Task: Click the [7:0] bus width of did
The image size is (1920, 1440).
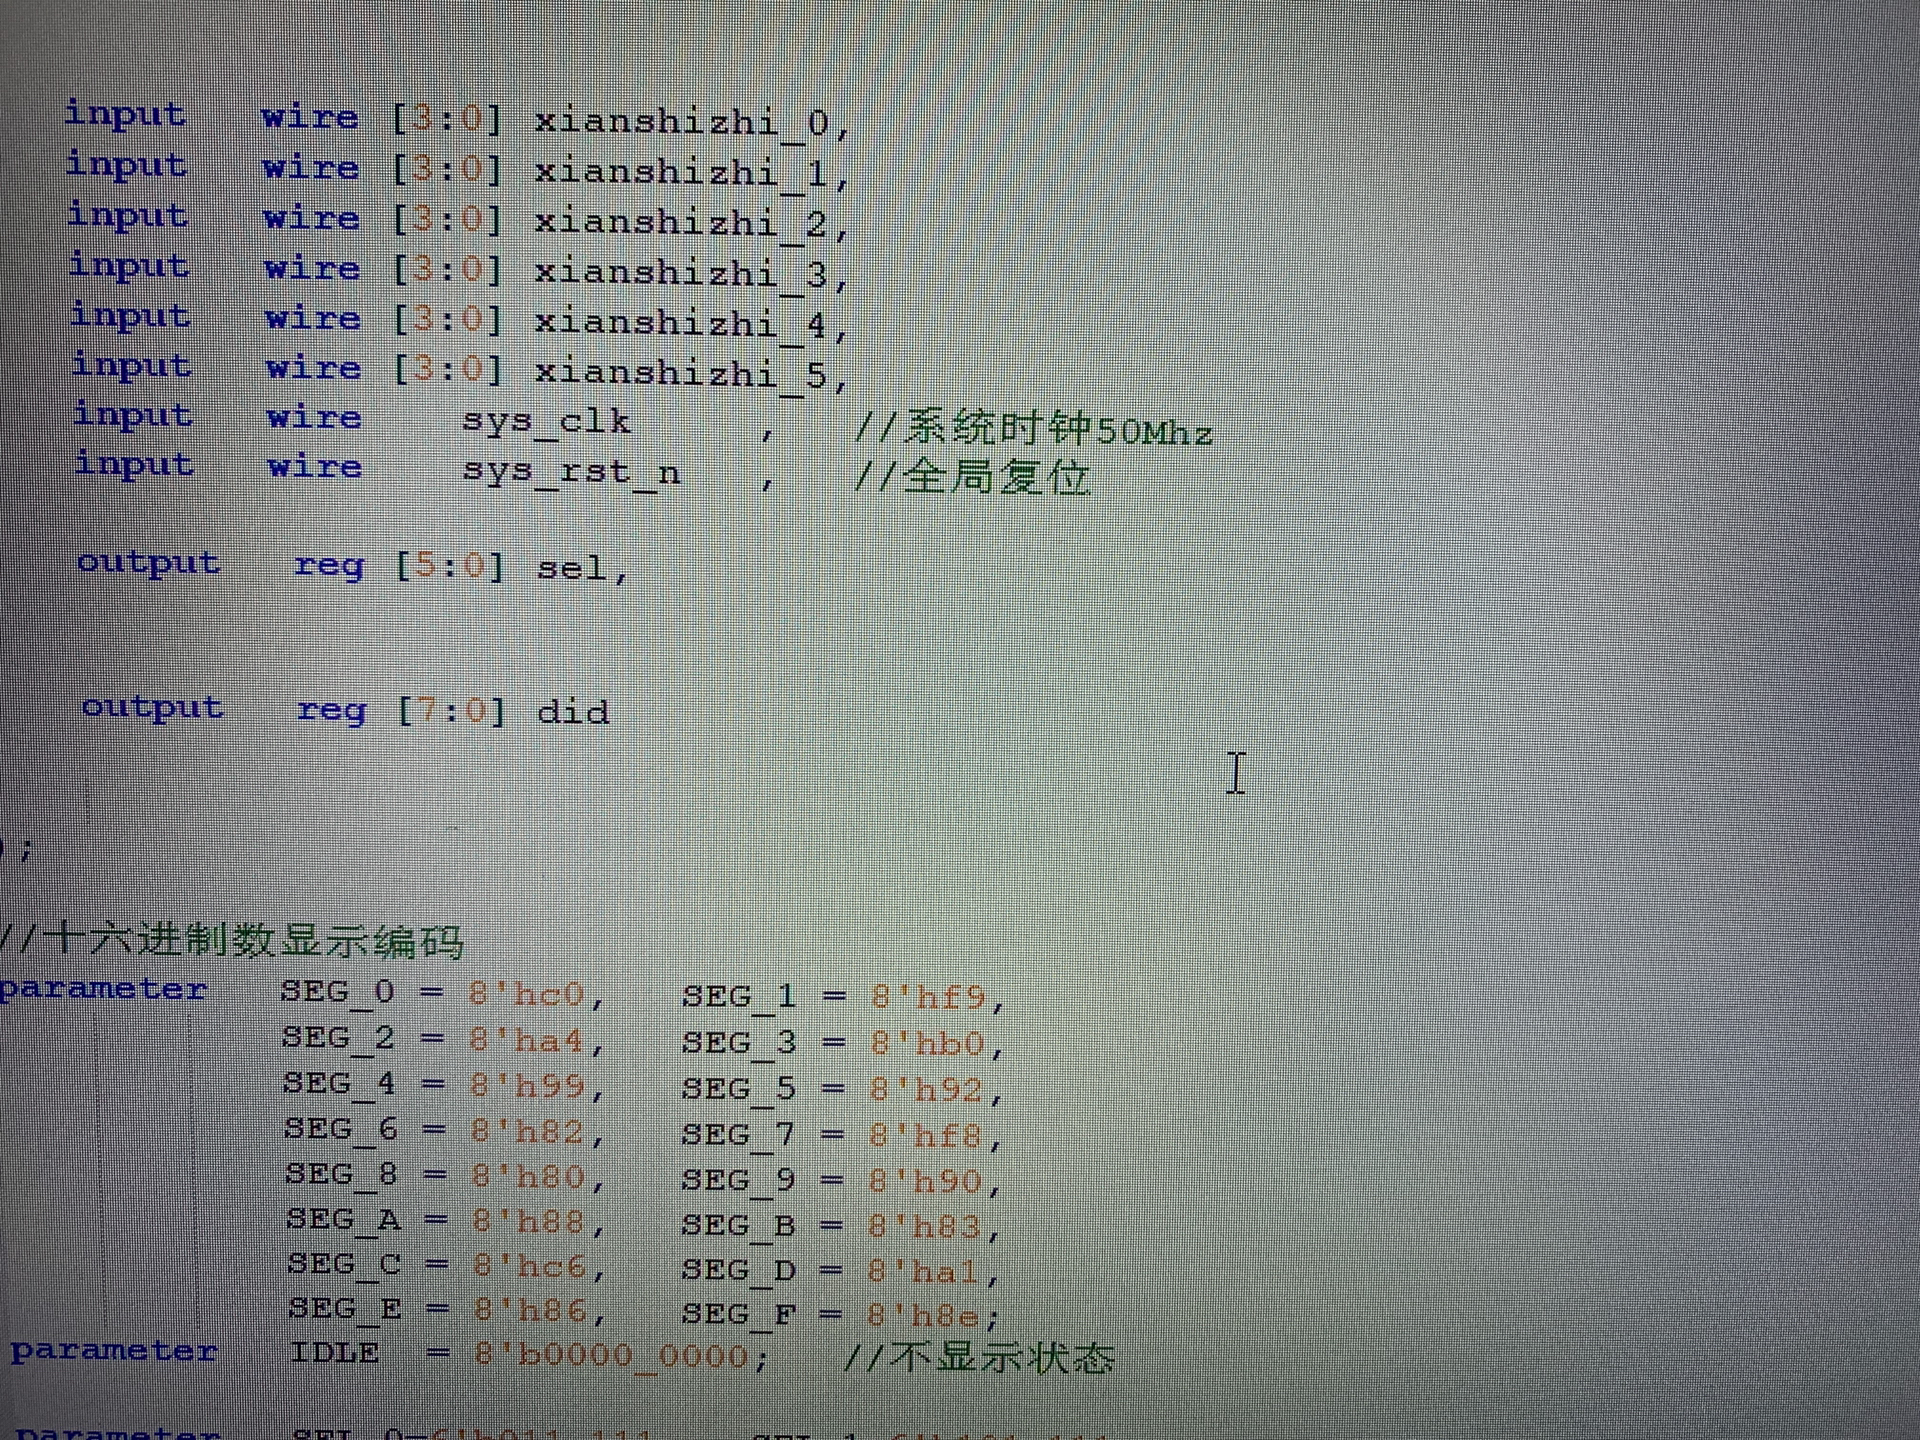Action: (452, 711)
